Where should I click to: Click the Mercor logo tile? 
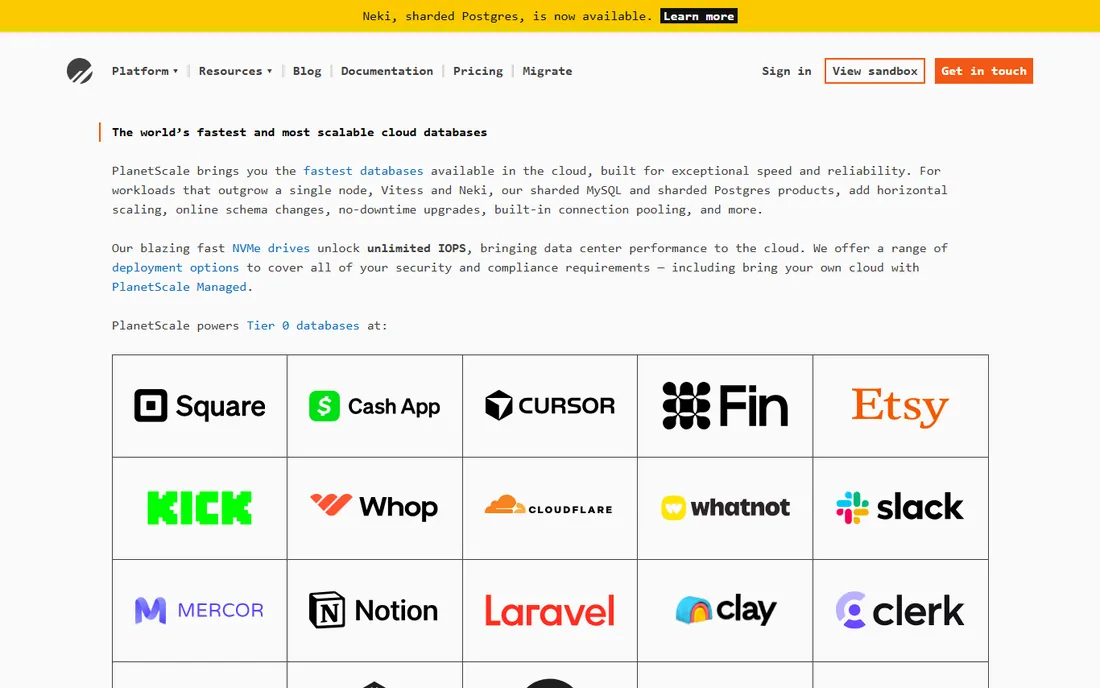click(x=200, y=611)
